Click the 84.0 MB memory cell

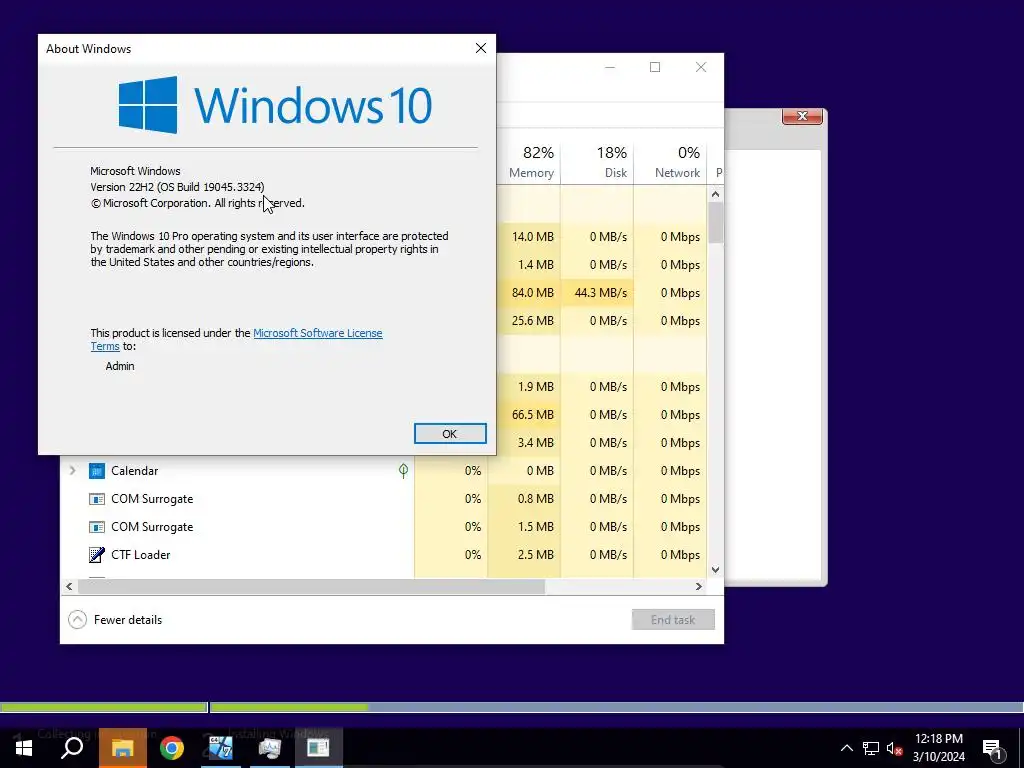coord(525,293)
